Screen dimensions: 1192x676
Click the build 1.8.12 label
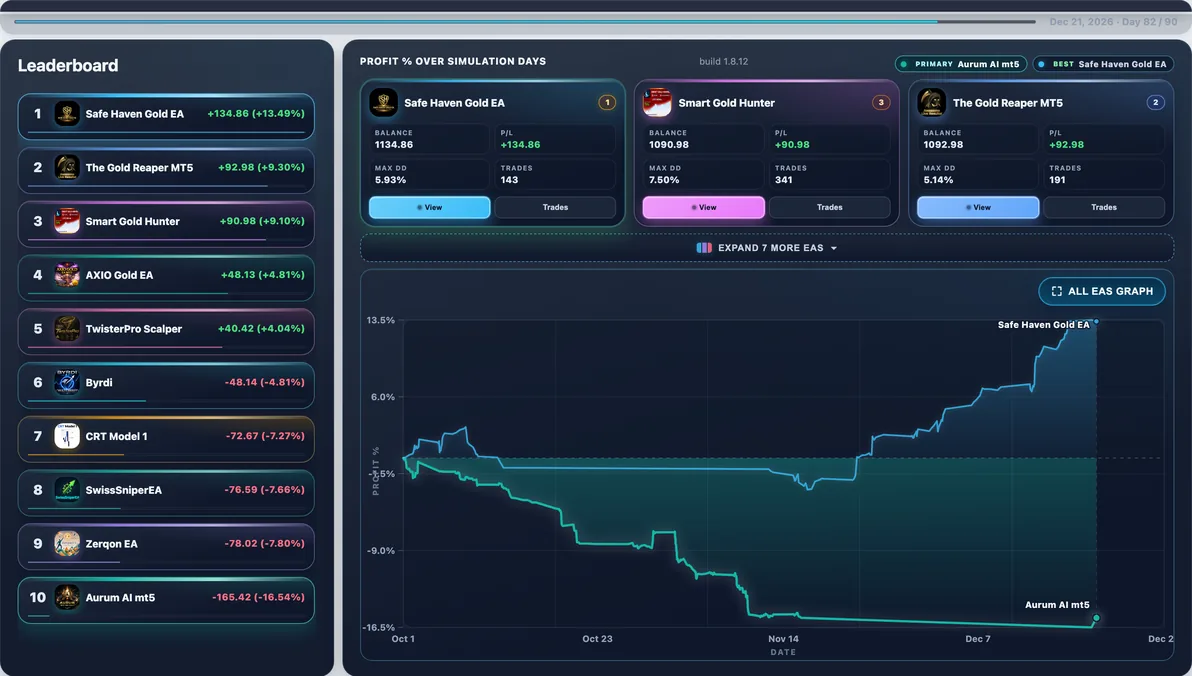[x=724, y=62]
